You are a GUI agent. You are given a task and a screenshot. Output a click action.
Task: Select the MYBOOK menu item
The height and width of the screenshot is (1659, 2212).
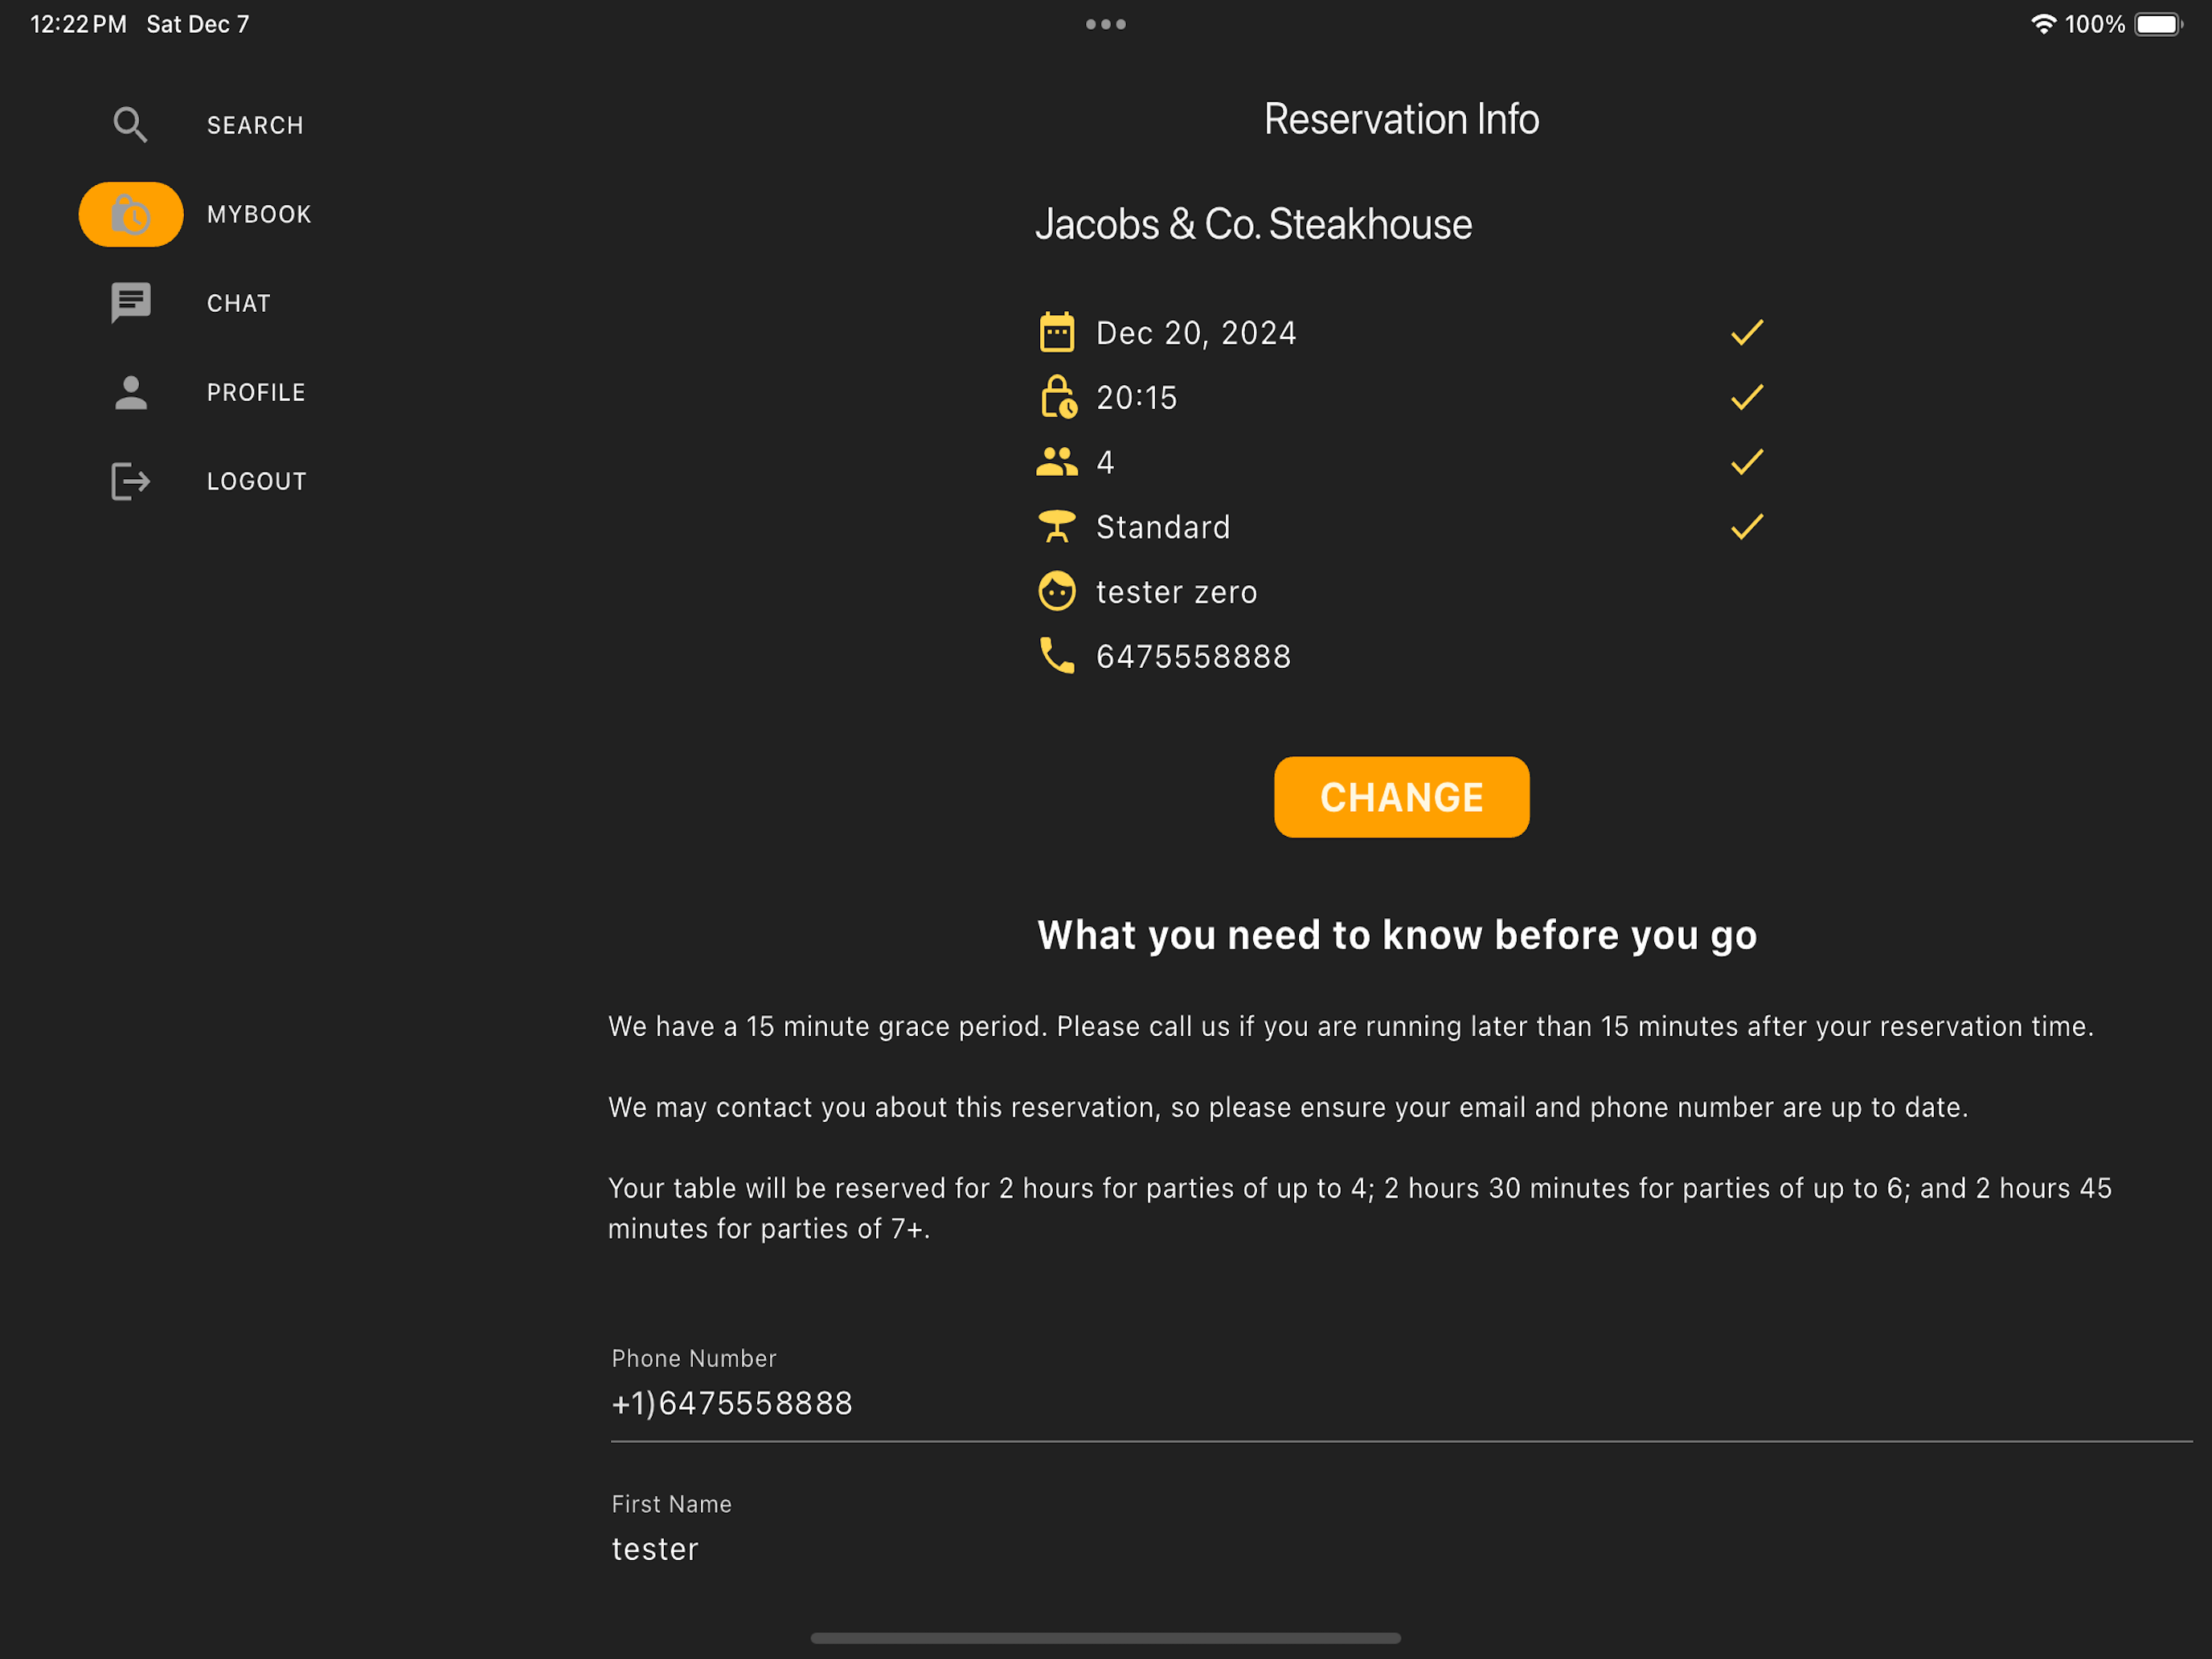tap(259, 214)
